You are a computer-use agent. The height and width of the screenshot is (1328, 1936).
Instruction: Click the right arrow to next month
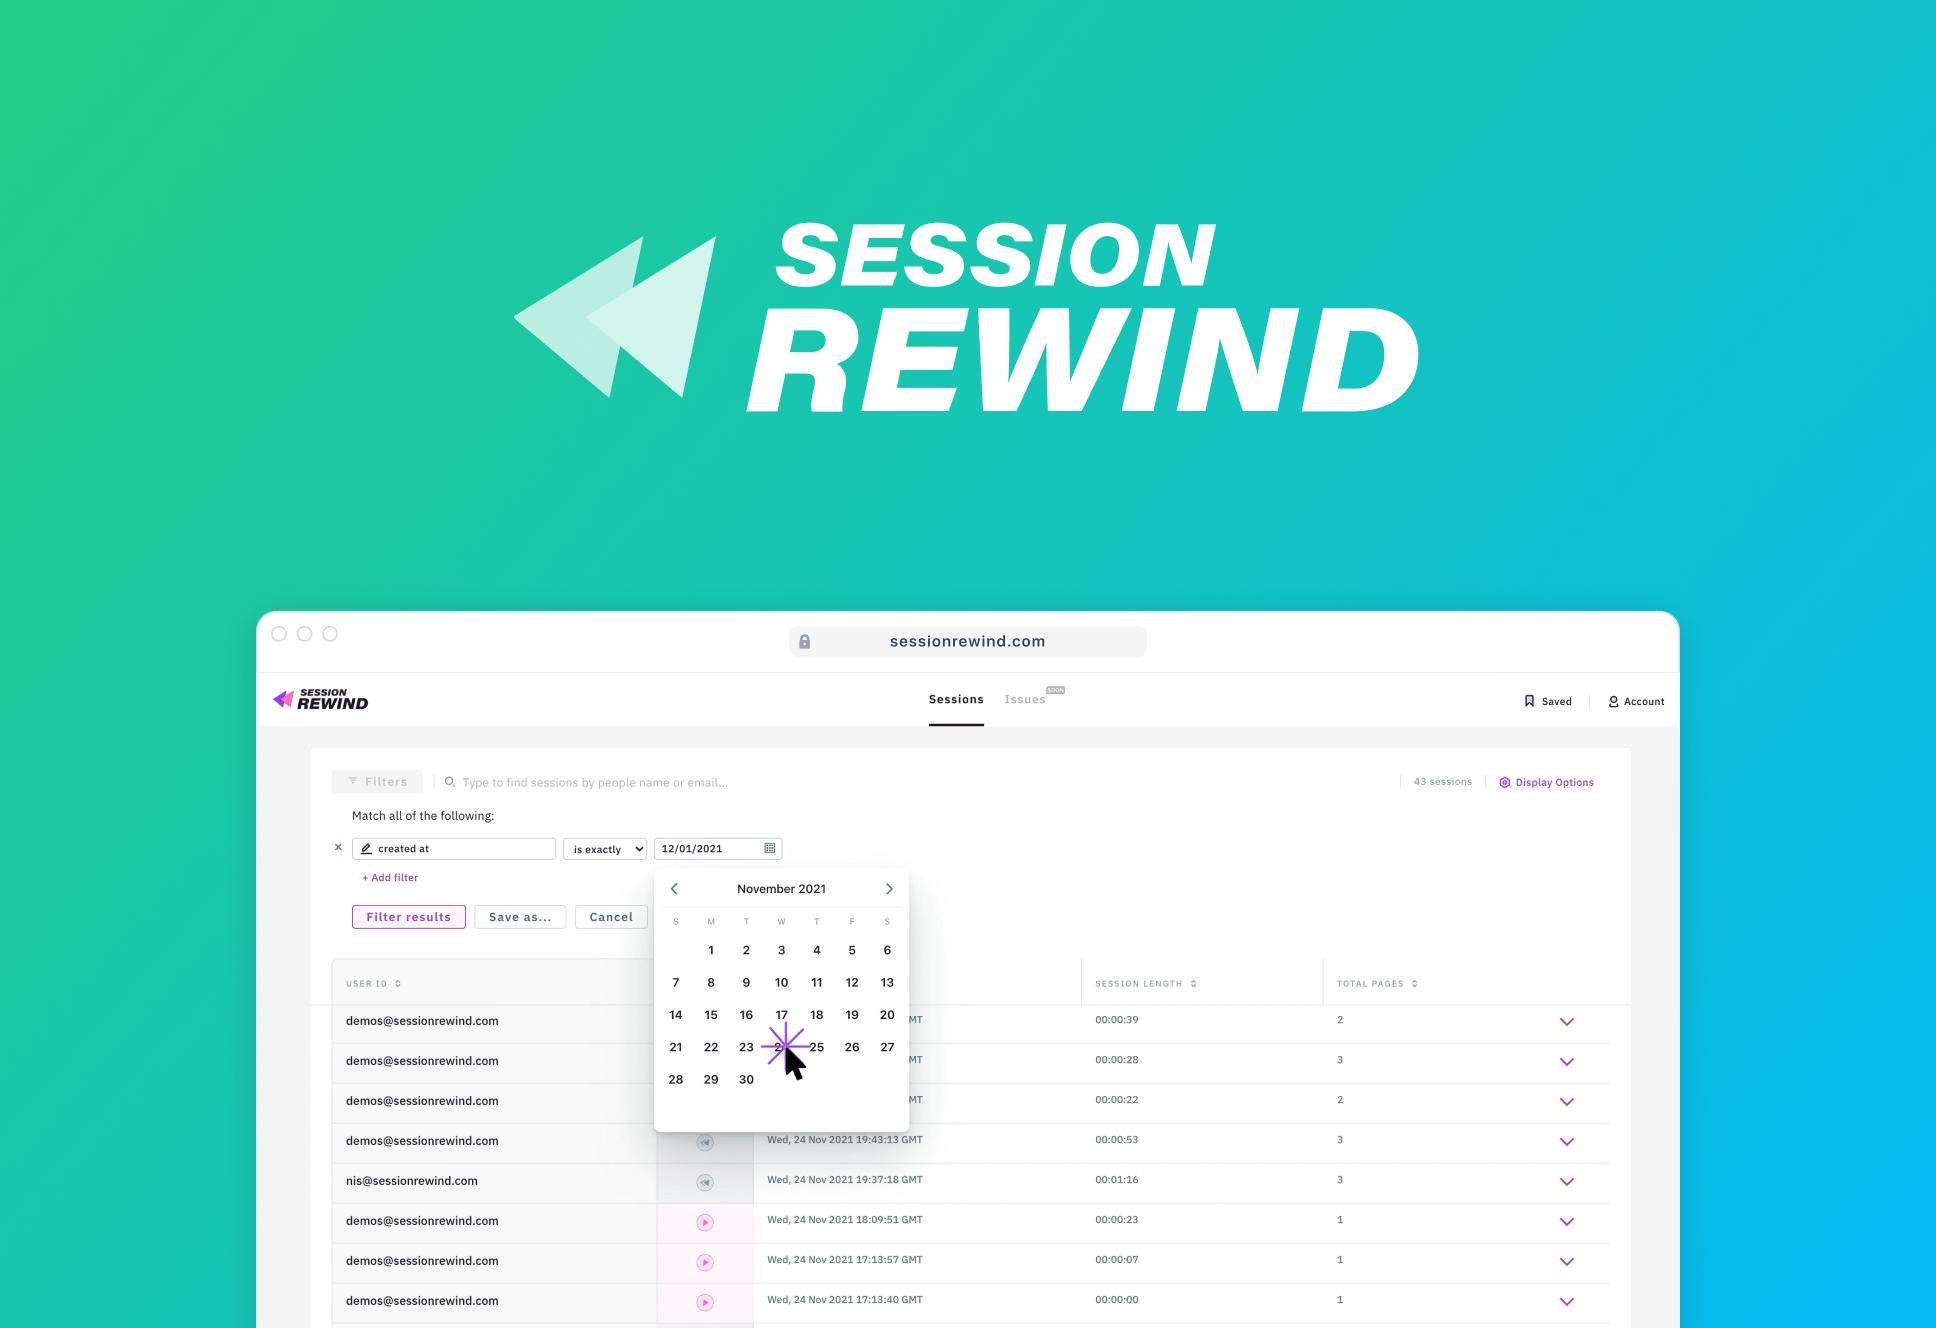tap(893, 890)
